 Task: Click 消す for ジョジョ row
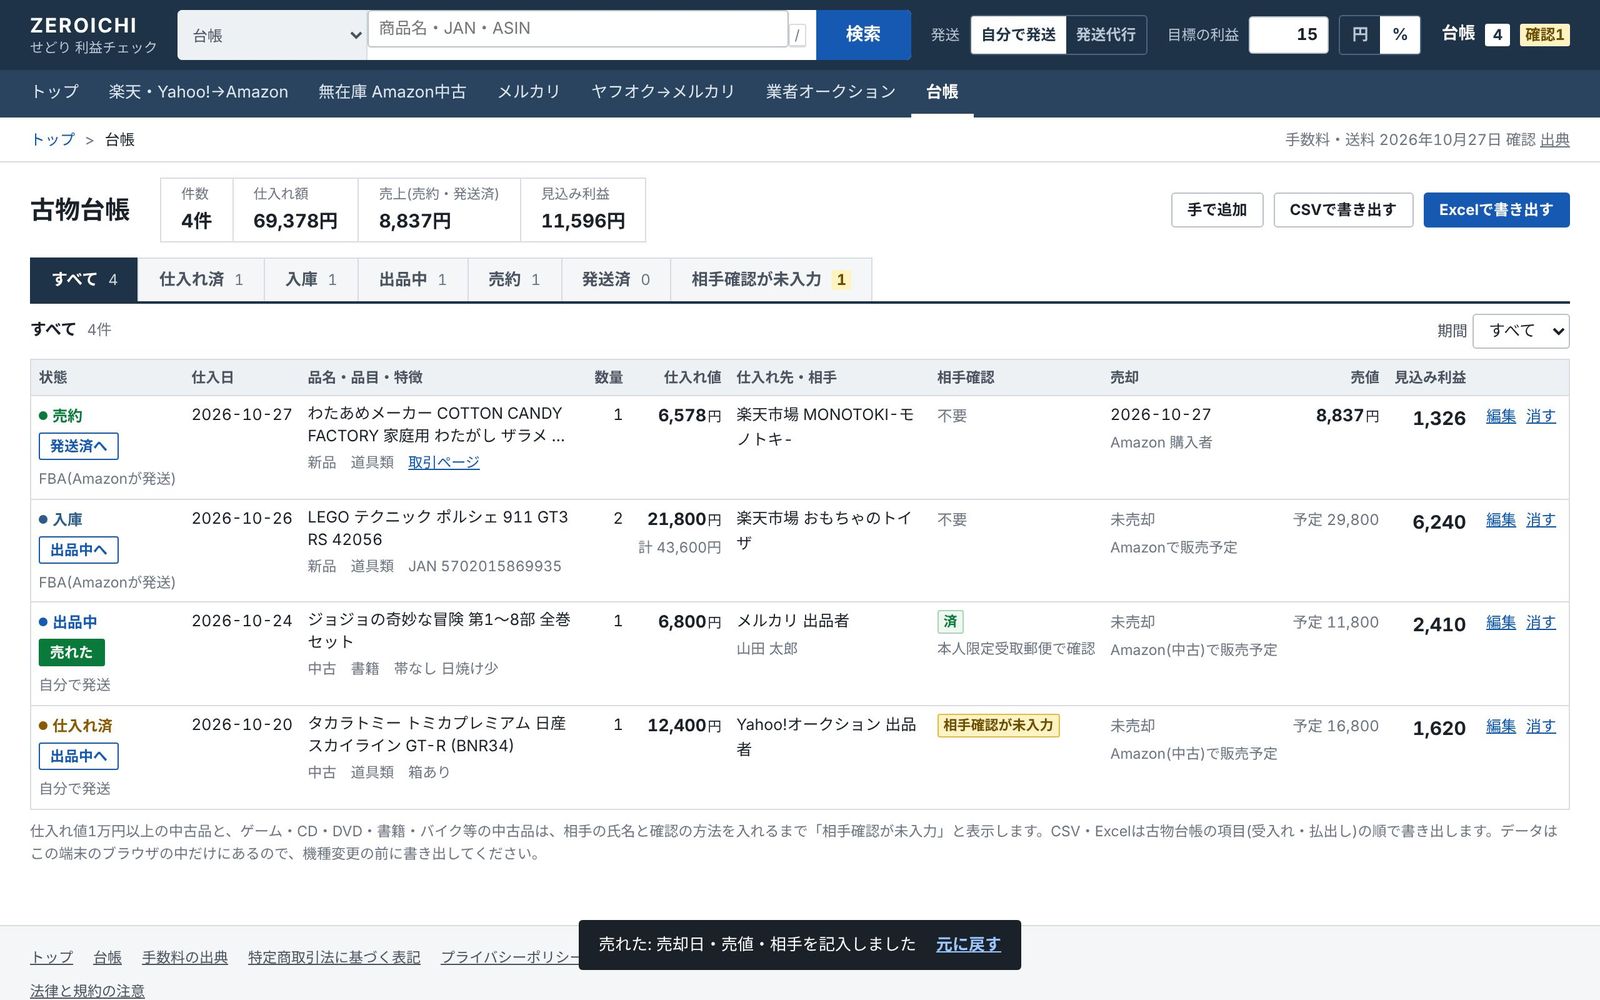click(1541, 622)
